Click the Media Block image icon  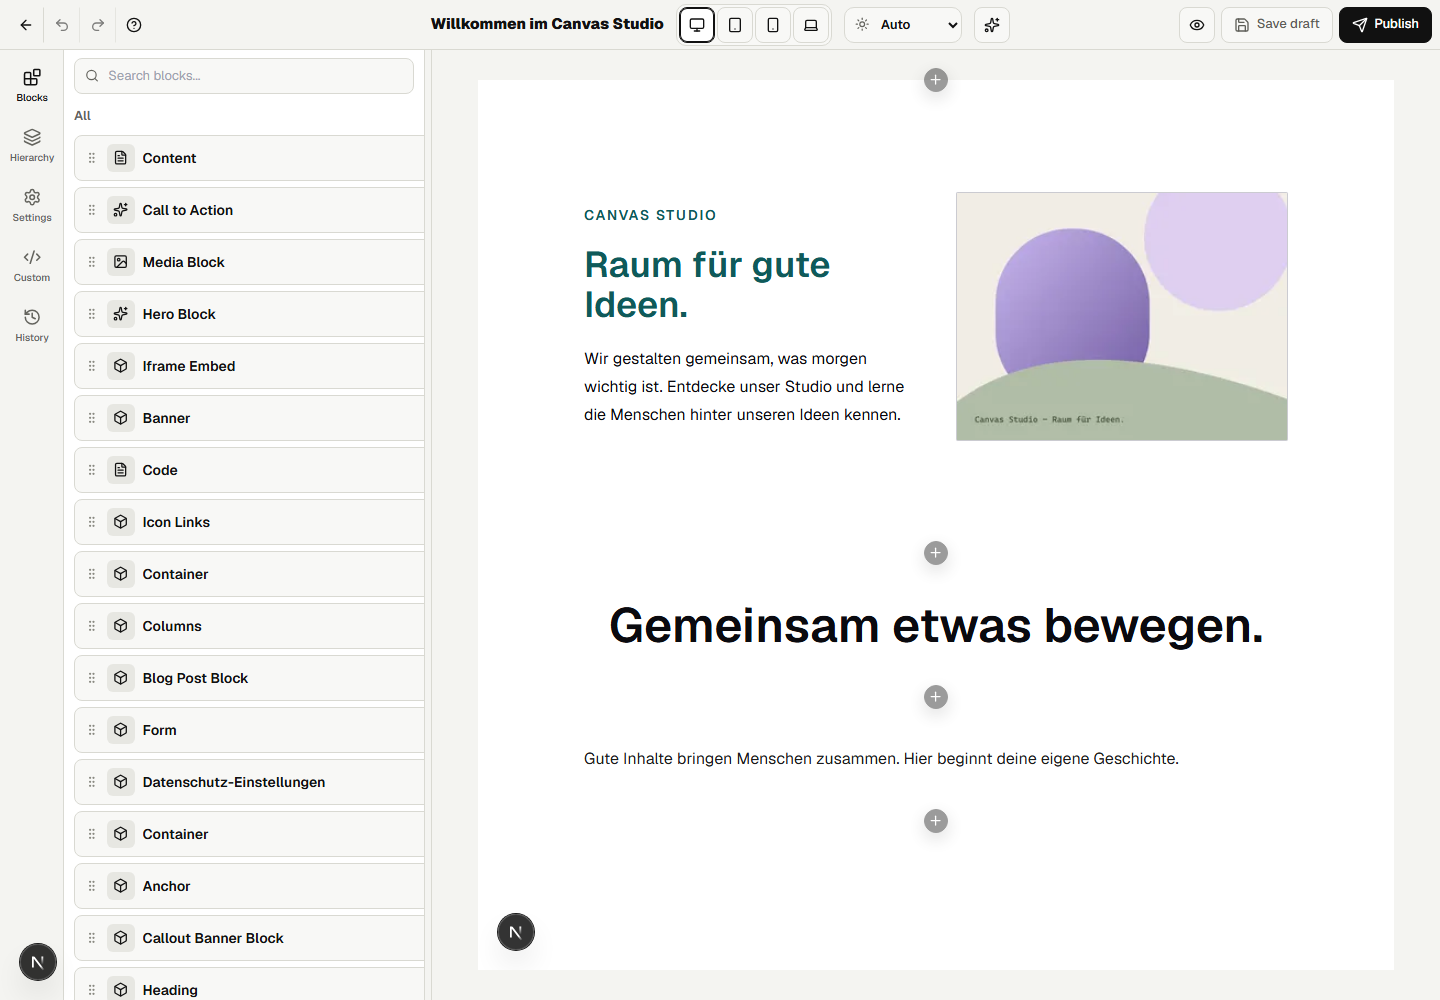(121, 262)
